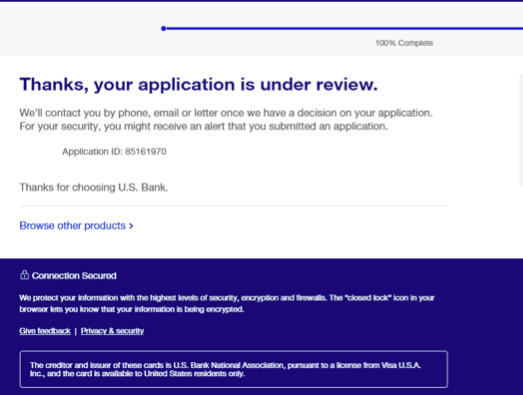This screenshot has height=395, width=523.
Task: Click the start dot of the progress bar
Action: (163, 29)
